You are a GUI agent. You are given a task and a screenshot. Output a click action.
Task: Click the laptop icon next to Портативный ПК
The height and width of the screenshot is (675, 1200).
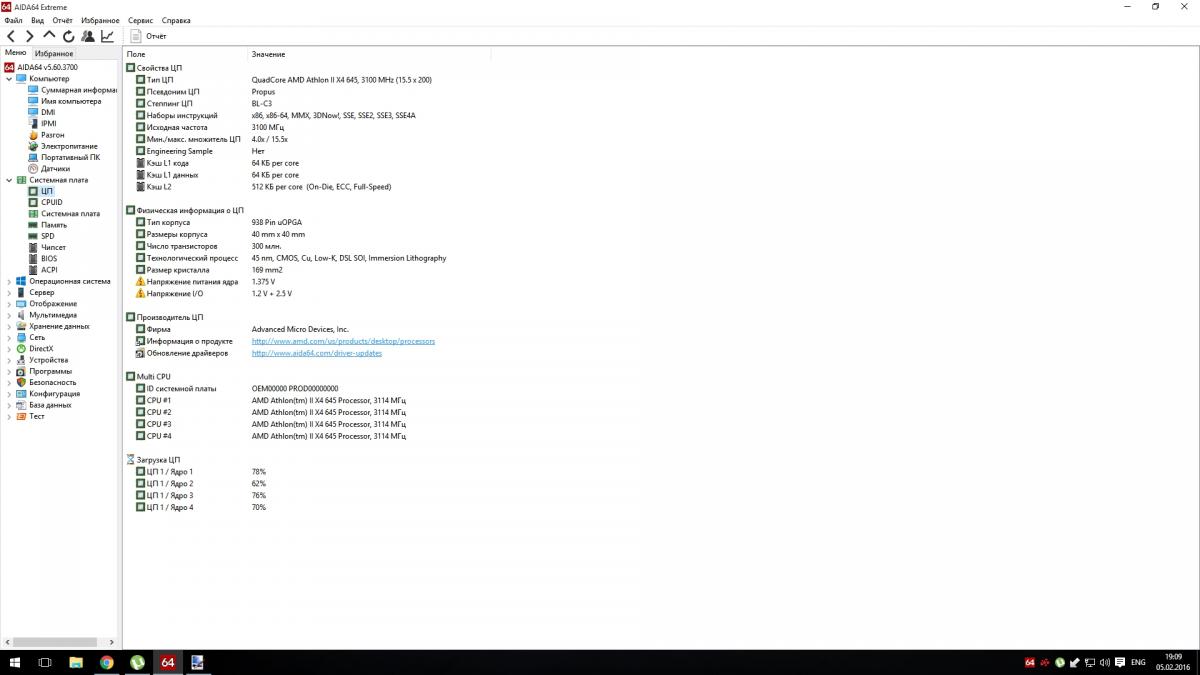point(33,157)
